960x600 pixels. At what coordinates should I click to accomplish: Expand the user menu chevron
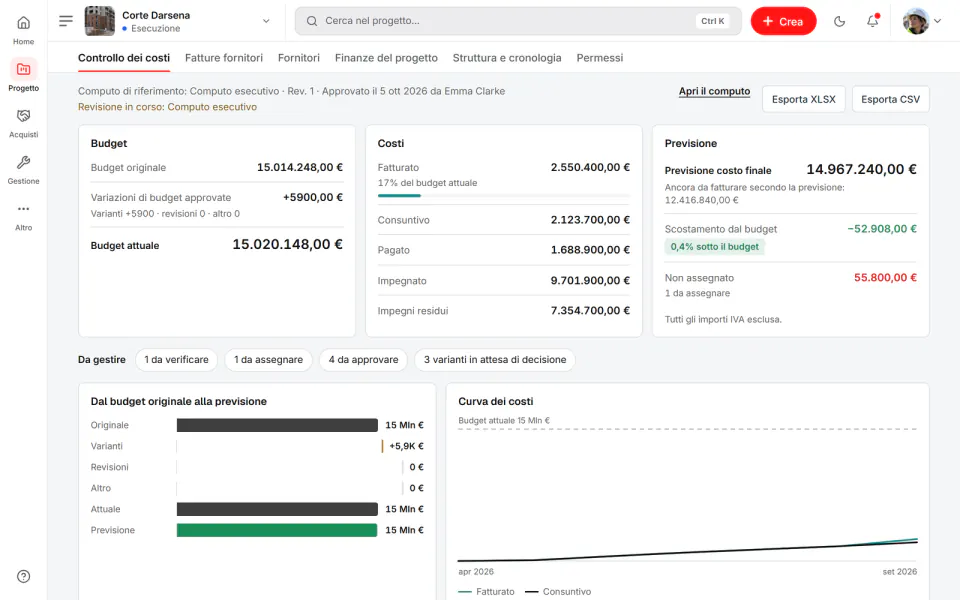[937, 21]
